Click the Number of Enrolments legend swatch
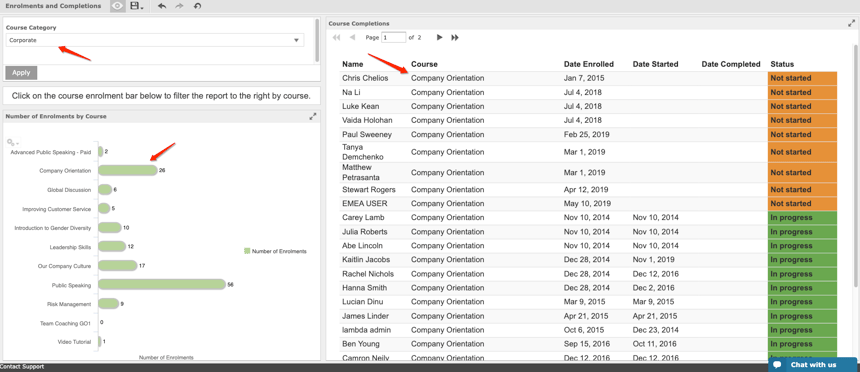The width and height of the screenshot is (860, 372). click(x=247, y=251)
